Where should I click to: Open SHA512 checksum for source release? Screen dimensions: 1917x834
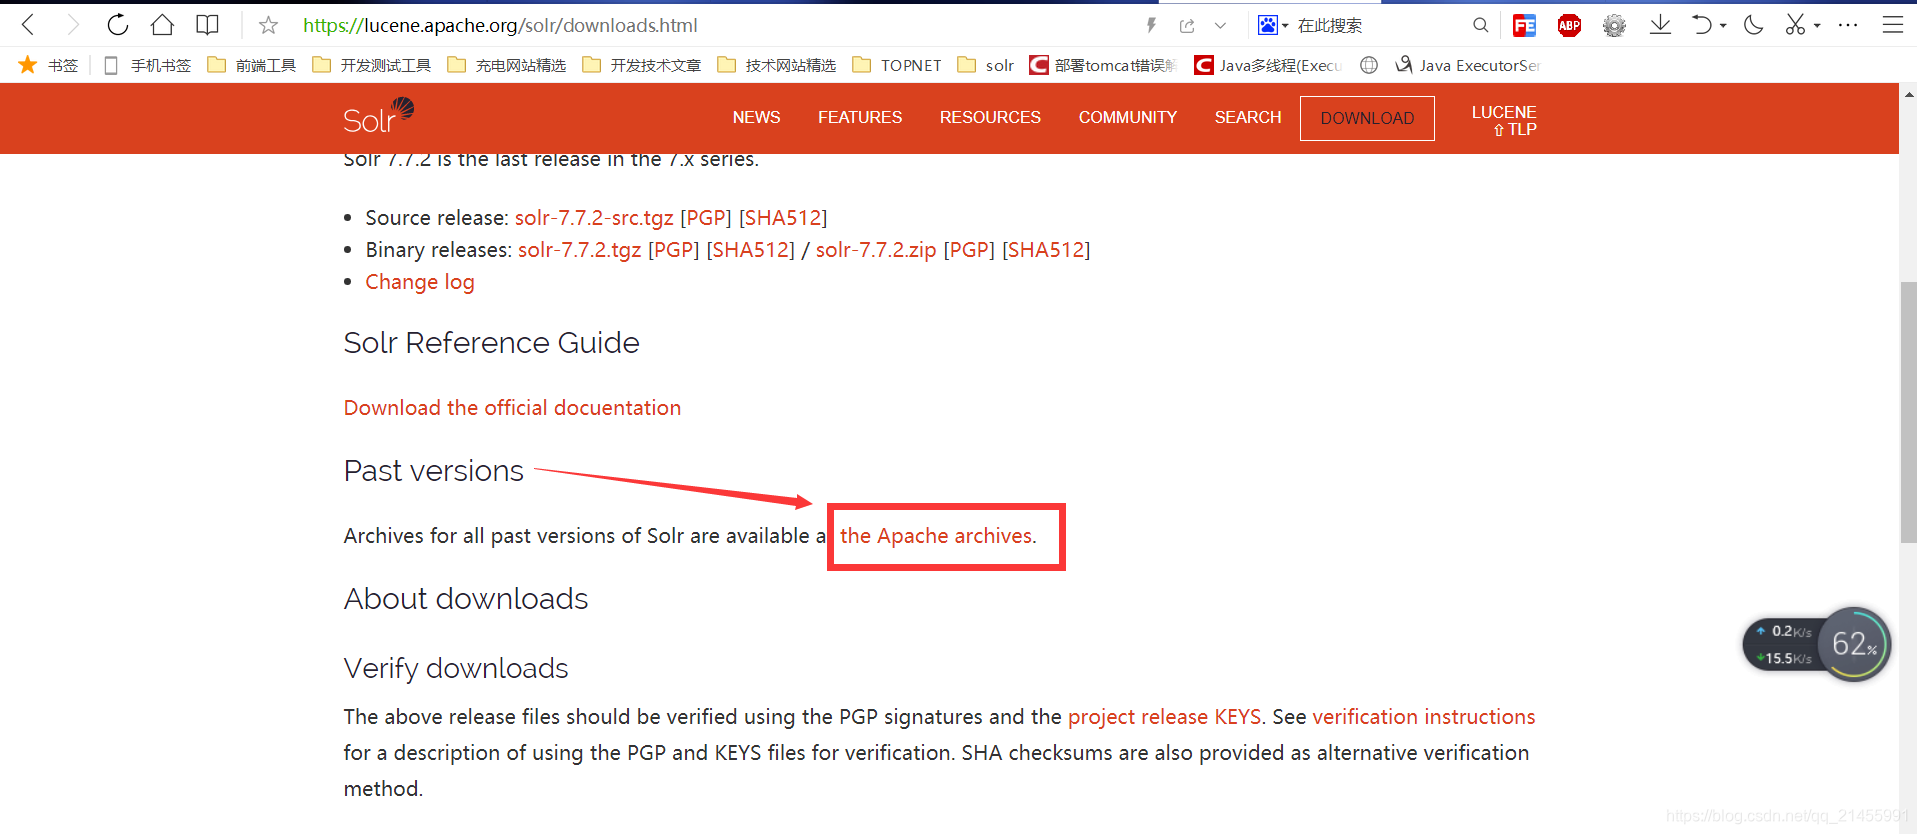coord(783,218)
